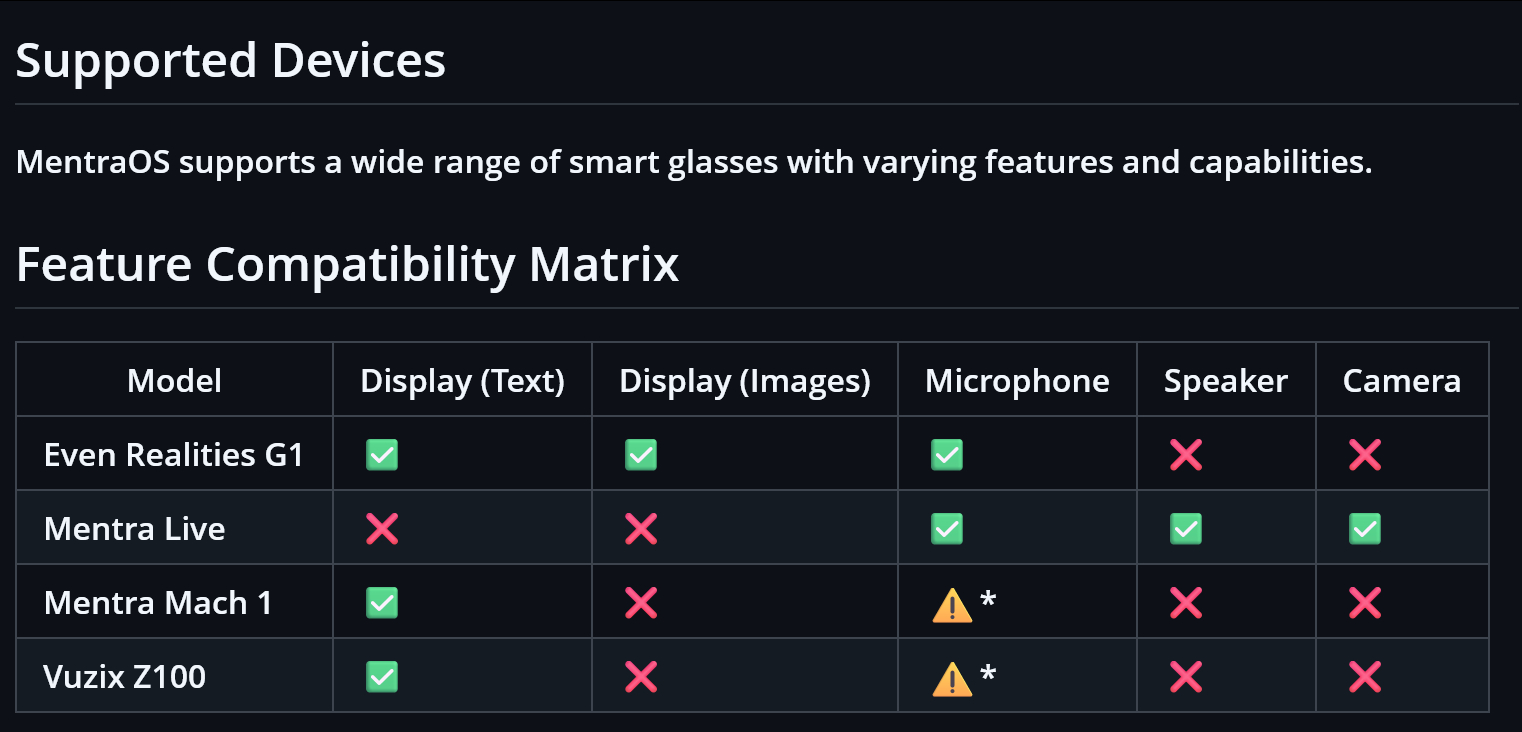Click the Mentra Live row label
The width and height of the screenshot is (1522, 732).
(x=135, y=529)
